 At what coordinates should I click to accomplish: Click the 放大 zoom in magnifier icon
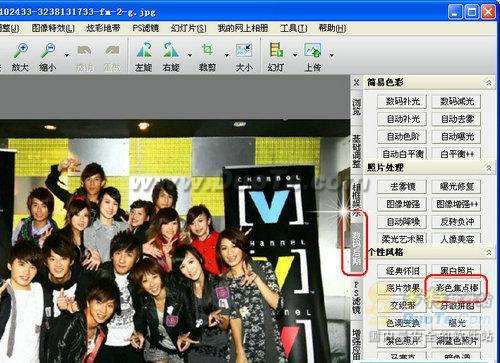tap(20, 52)
